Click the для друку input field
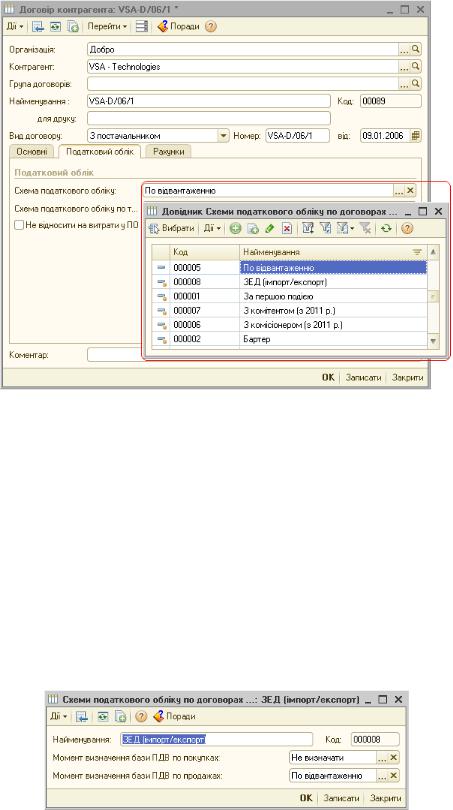453x810 pixels. [x=209, y=118]
